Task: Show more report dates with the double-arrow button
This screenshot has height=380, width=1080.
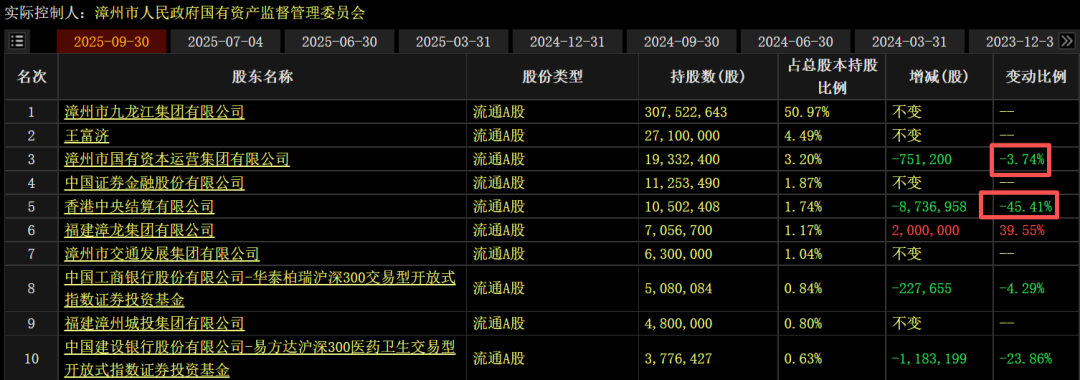Action: [1068, 41]
